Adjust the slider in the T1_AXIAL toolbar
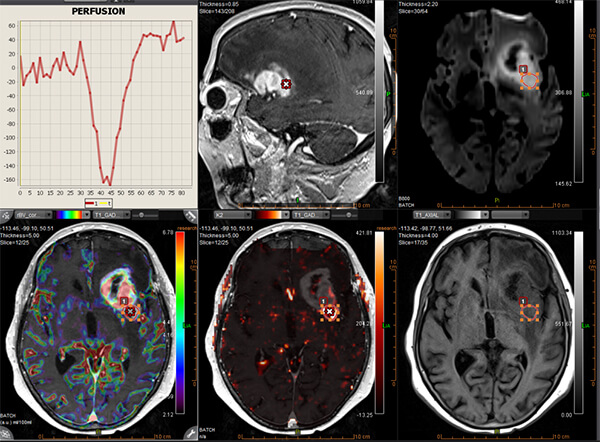Image resolution: width=600 pixels, height=442 pixels. (x=510, y=214)
